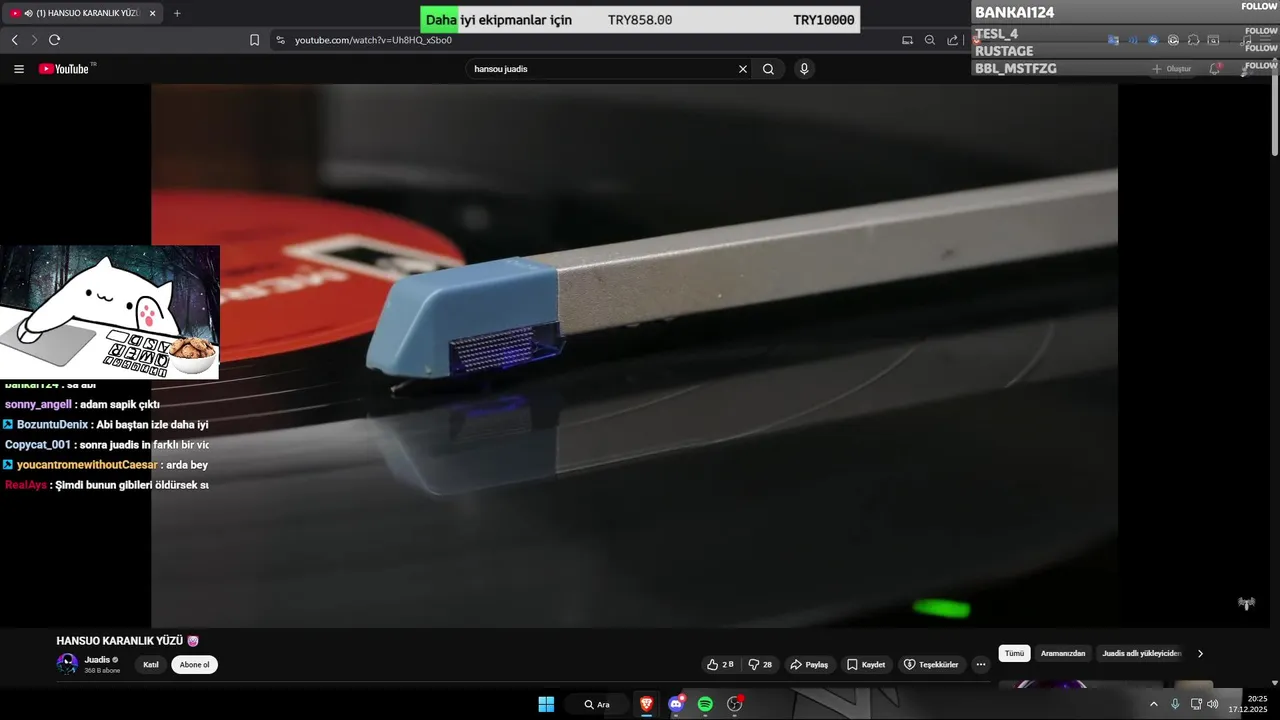Image resolution: width=1280 pixels, height=720 pixels.
Task: Open the Juadis channel name link
Action: coord(97,659)
